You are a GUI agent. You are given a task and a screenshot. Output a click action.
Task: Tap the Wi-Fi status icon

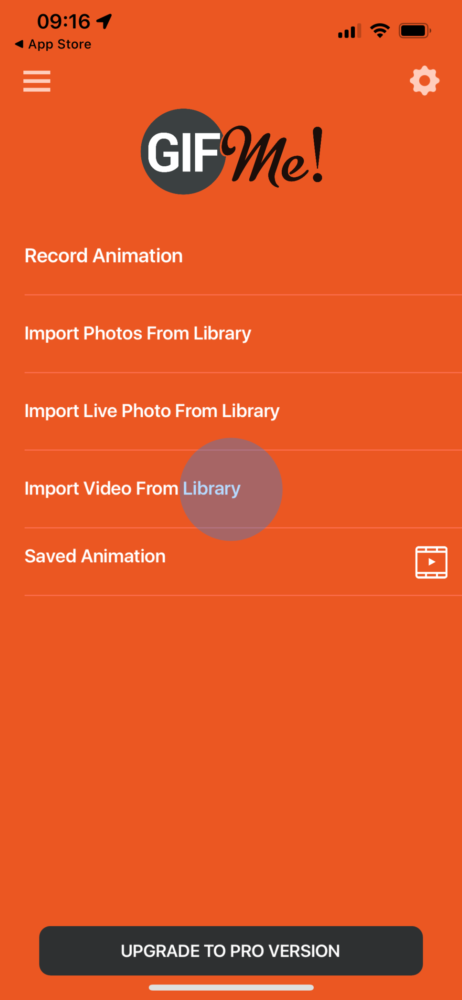pos(380,30)
